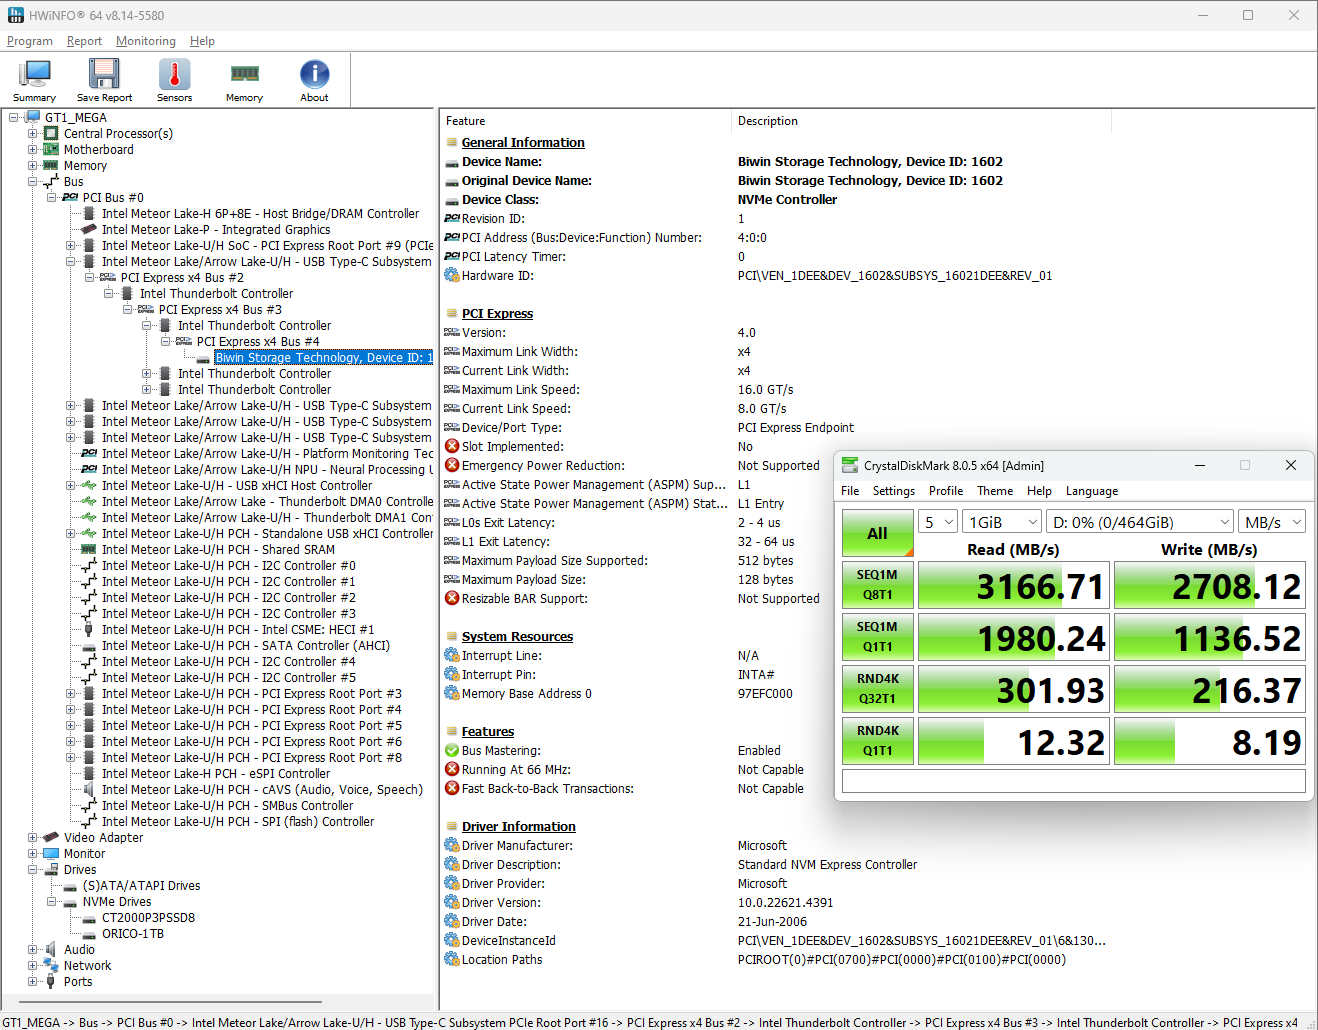Select the Video Adapter tree node
Viewport: 1318px width, 1030px height.
103,837
